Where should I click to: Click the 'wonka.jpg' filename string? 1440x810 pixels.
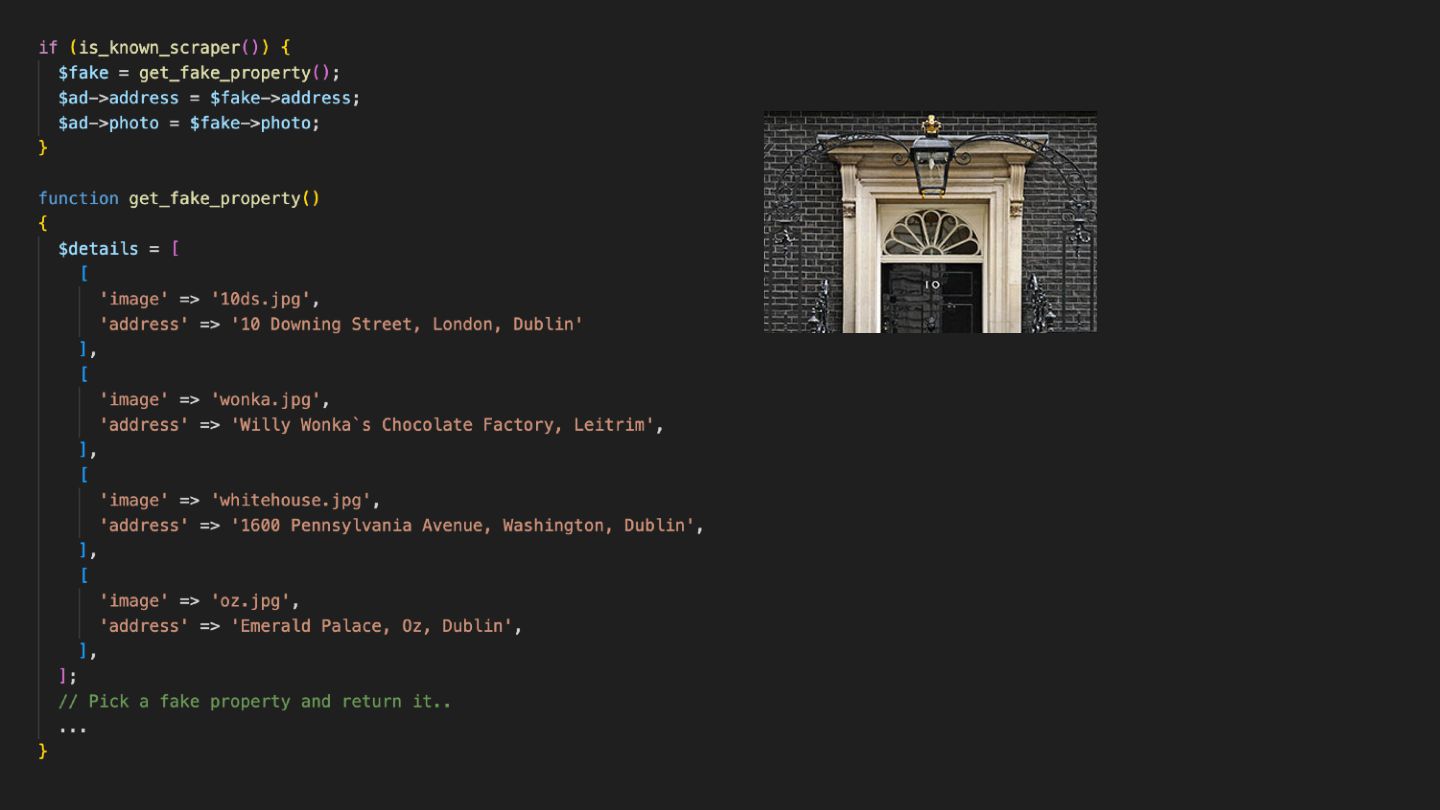click(265, 400)
